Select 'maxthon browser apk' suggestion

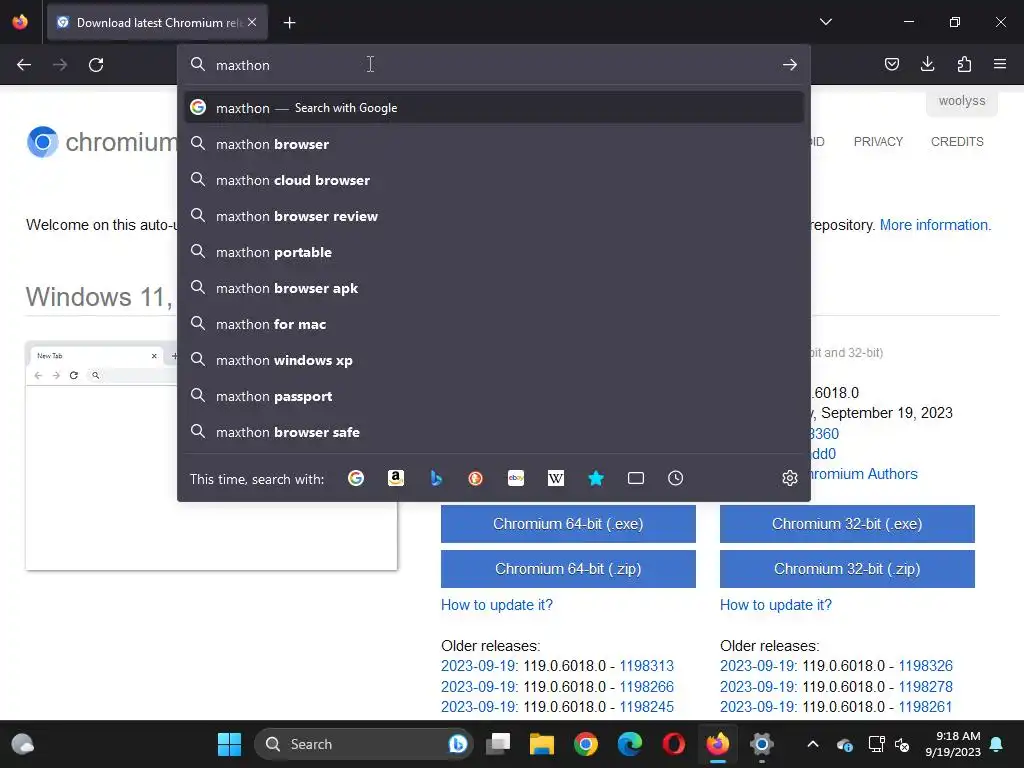(x=494, y=288)
